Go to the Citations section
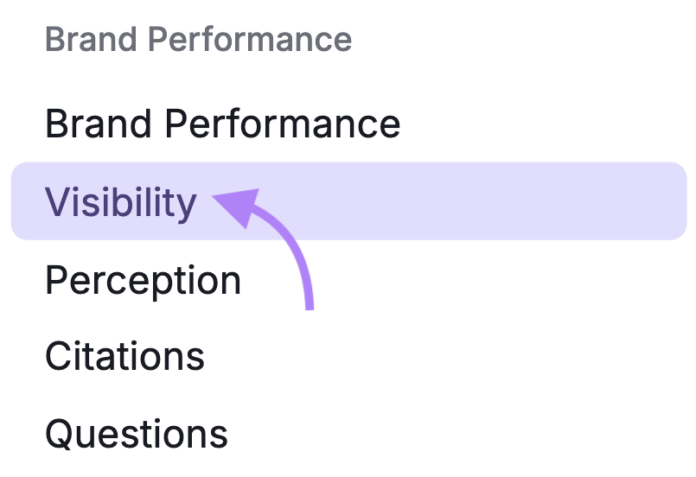The image size is (696, 477). pos(124,356)
